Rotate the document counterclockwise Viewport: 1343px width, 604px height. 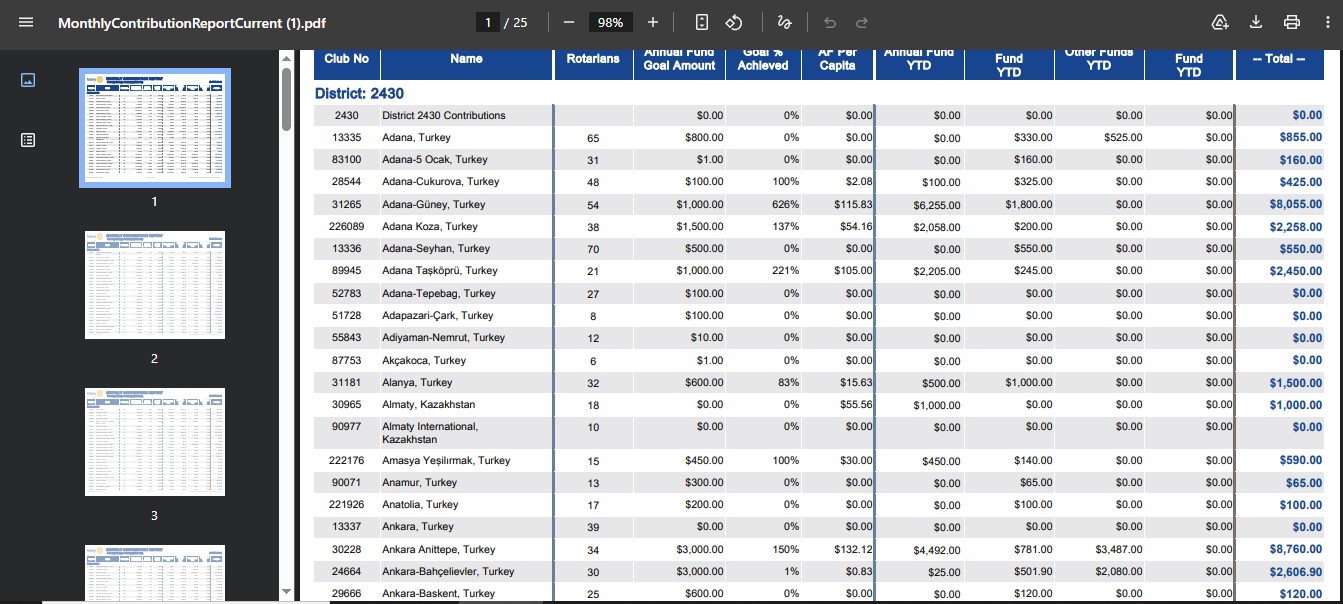[x=734, y=22]
